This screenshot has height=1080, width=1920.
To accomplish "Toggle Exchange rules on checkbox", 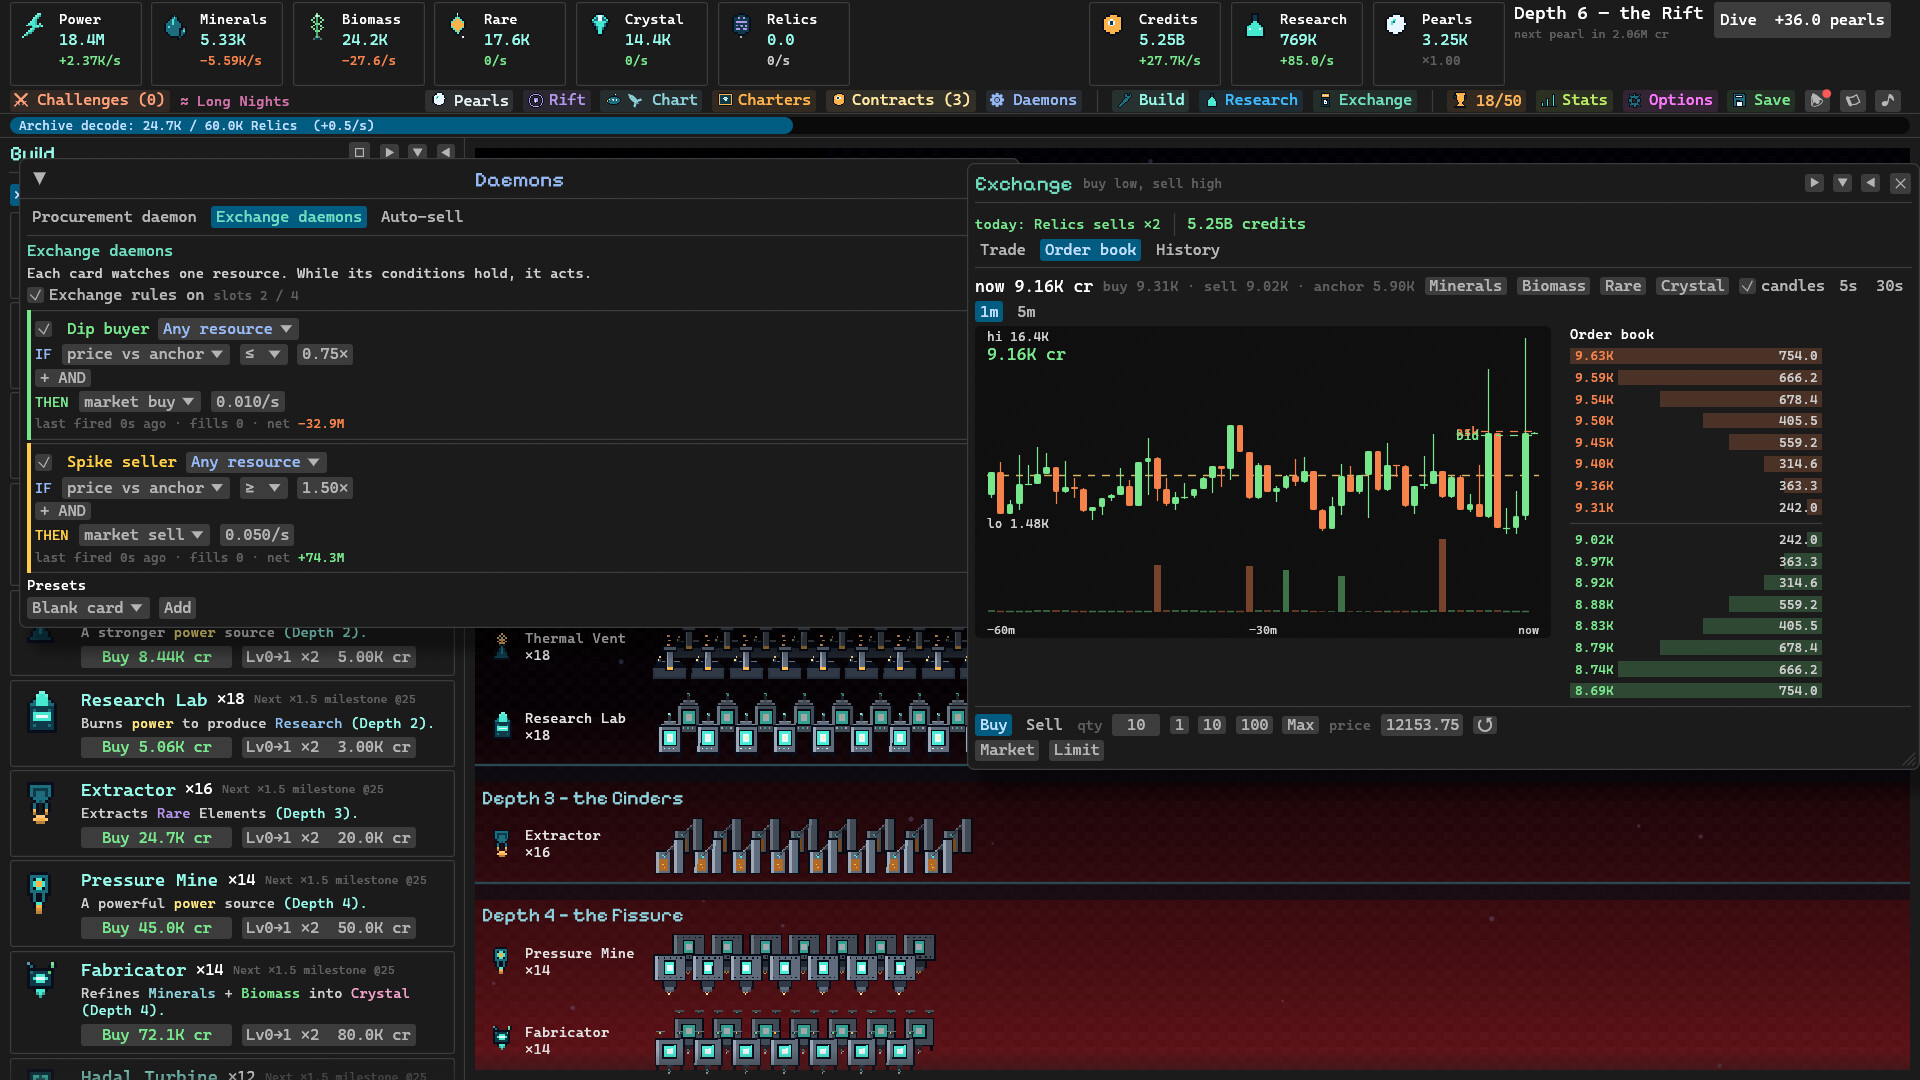I will click(x=36, y=296).
